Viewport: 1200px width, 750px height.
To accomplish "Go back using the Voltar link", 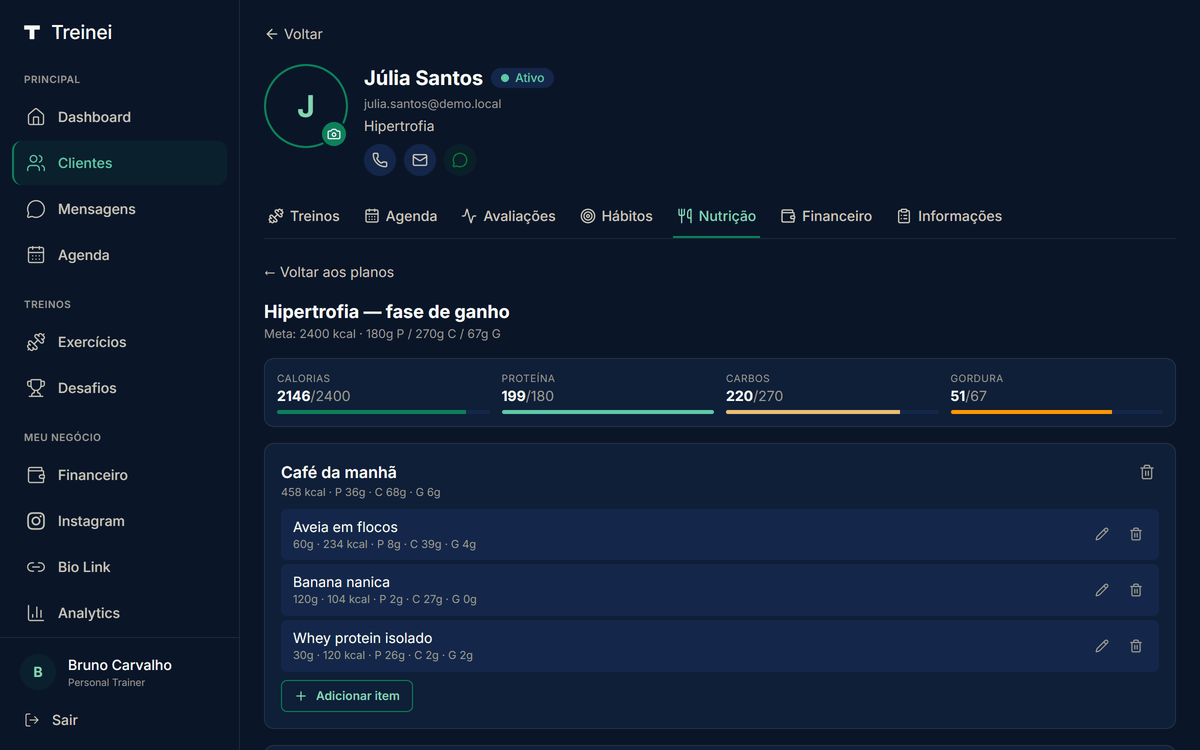I will click(x=293, y=34).
